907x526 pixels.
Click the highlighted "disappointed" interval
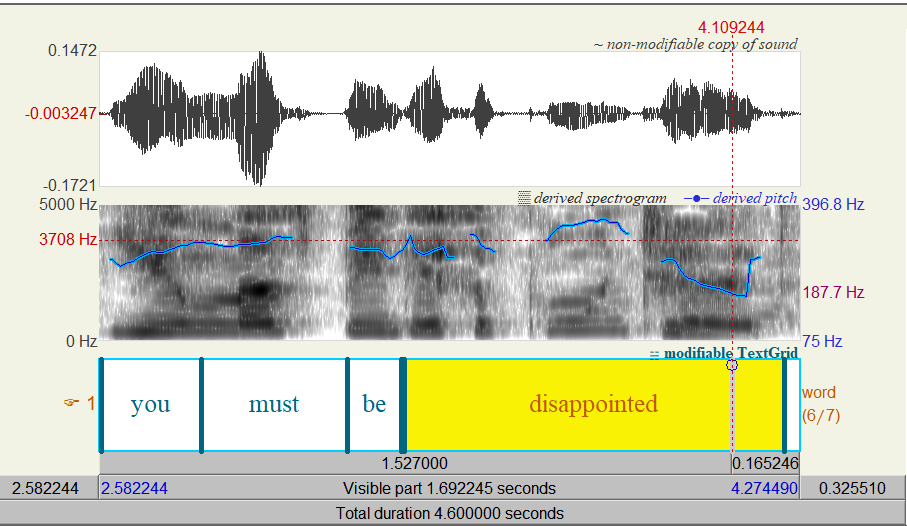(593, 404)
